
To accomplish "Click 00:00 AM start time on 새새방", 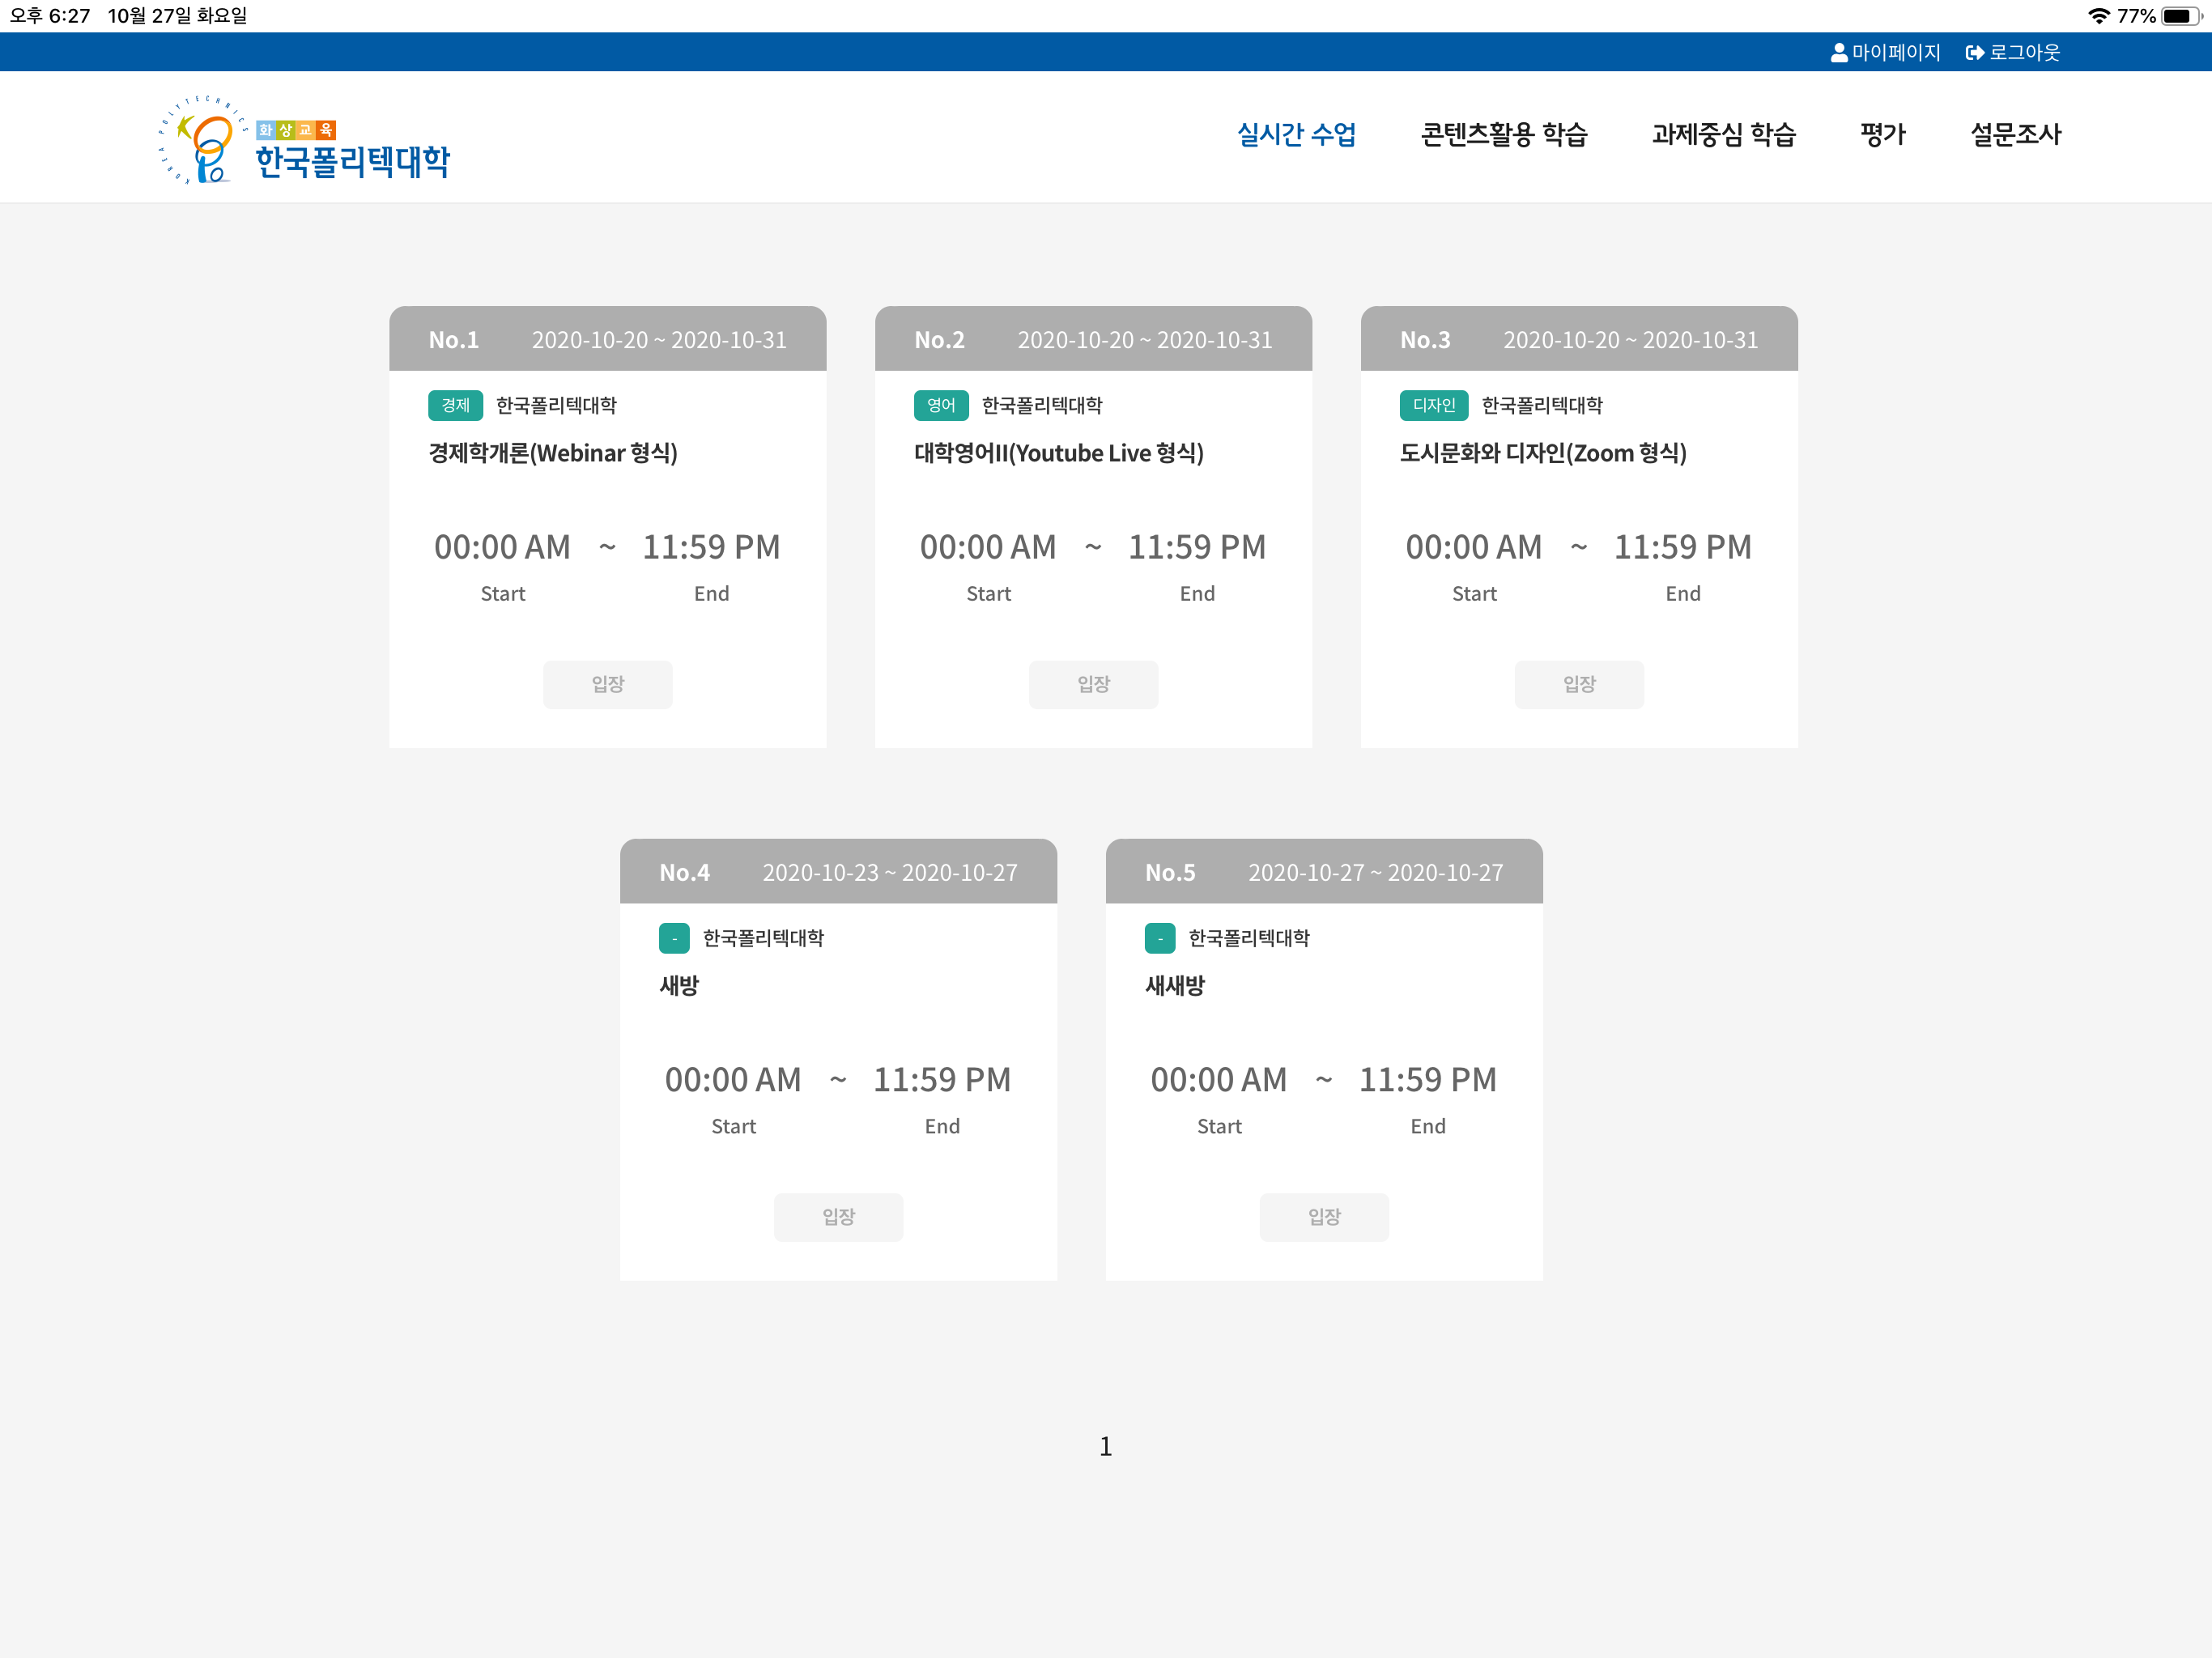I will pyautogui.click(x=1219, y=1080).
